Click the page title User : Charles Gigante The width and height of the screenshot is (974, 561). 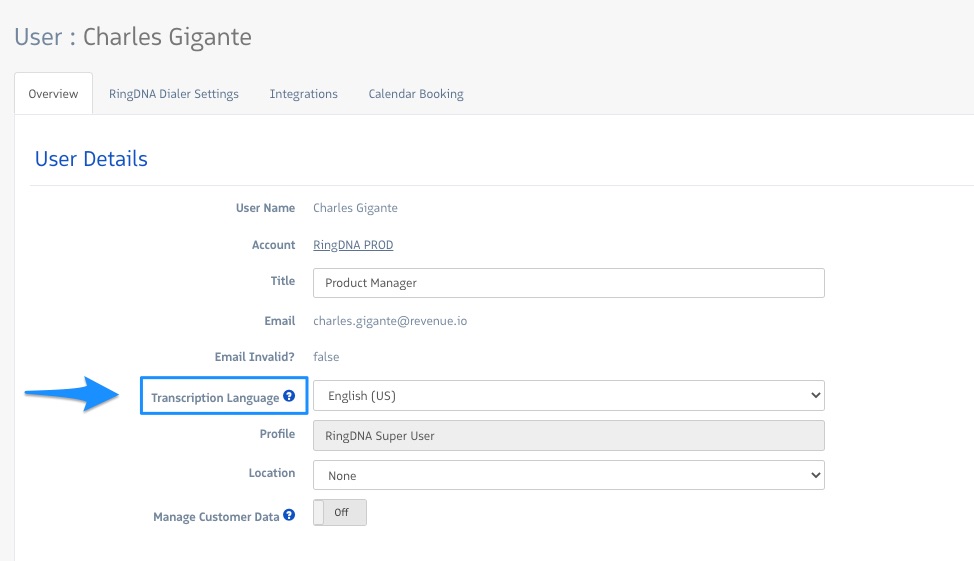[x=132, y=38]
